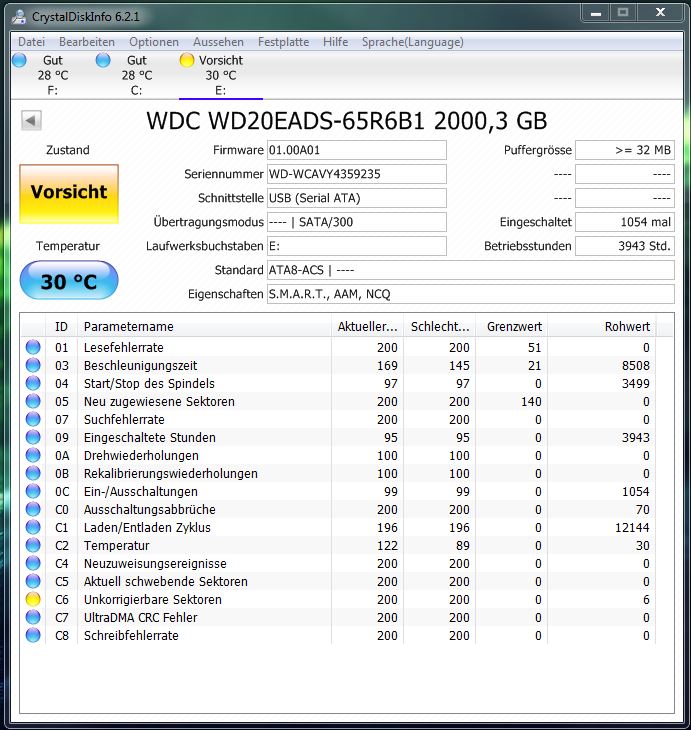691x730 pixels.
Task: Click the Grenzwert column header
Action: pos(512,326)
